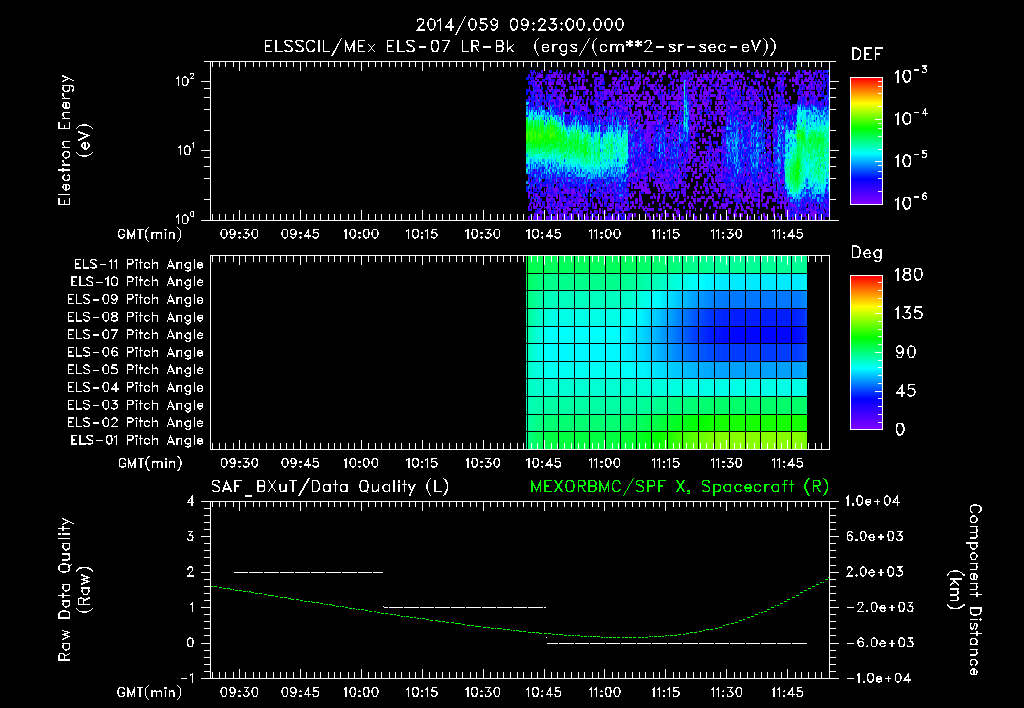
Task: Select the ELS-01 Pitch Angle row label
Action: pyautogui.click(x=136, y=441)
